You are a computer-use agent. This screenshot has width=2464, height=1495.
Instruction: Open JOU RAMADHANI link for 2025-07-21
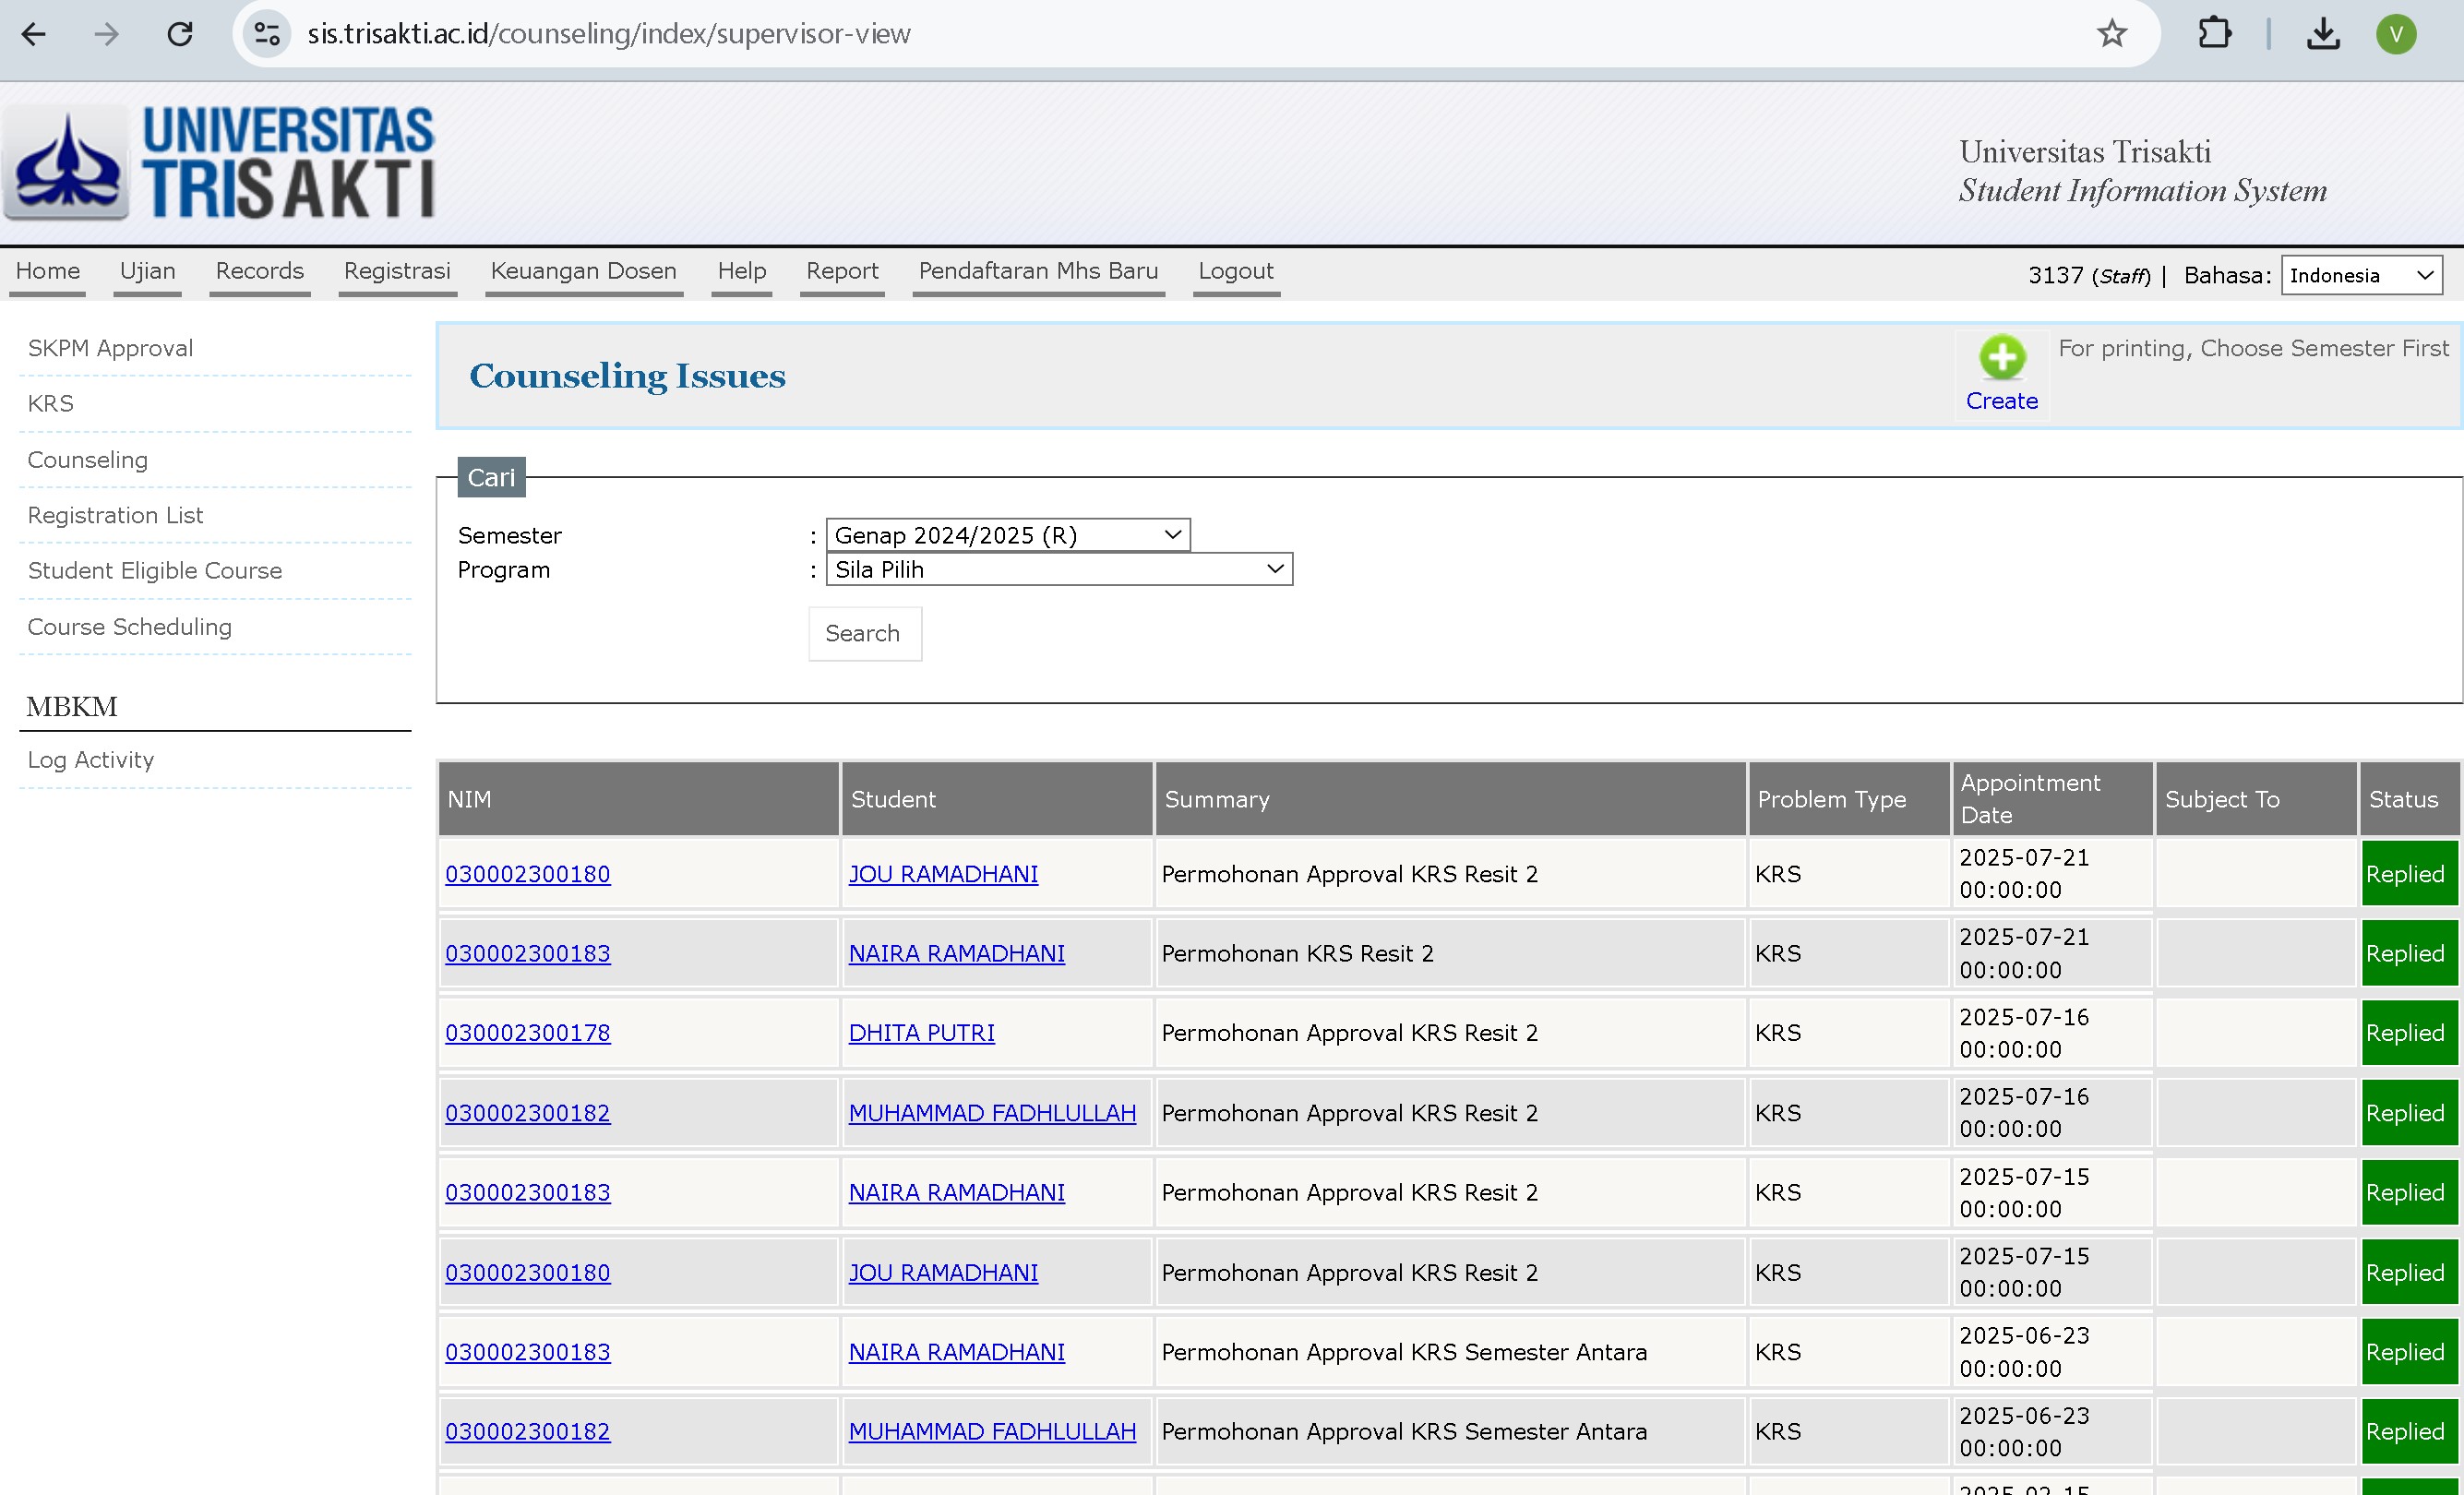click(943, 874)
